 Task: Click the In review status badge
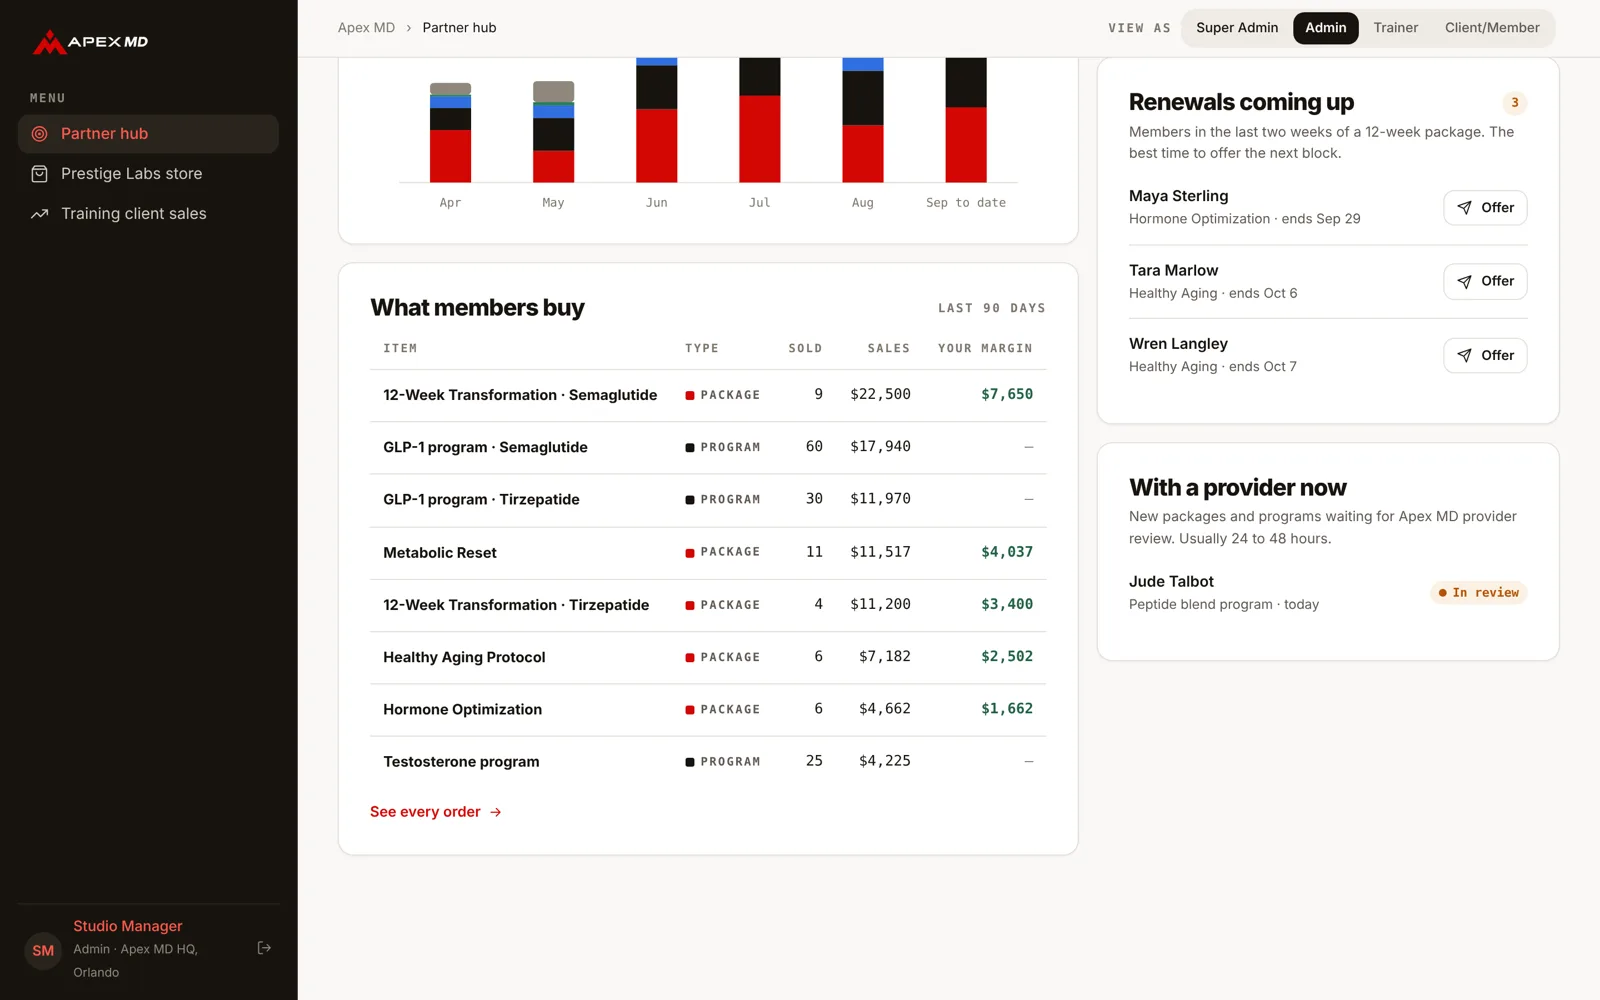[x=1478, y=593]
